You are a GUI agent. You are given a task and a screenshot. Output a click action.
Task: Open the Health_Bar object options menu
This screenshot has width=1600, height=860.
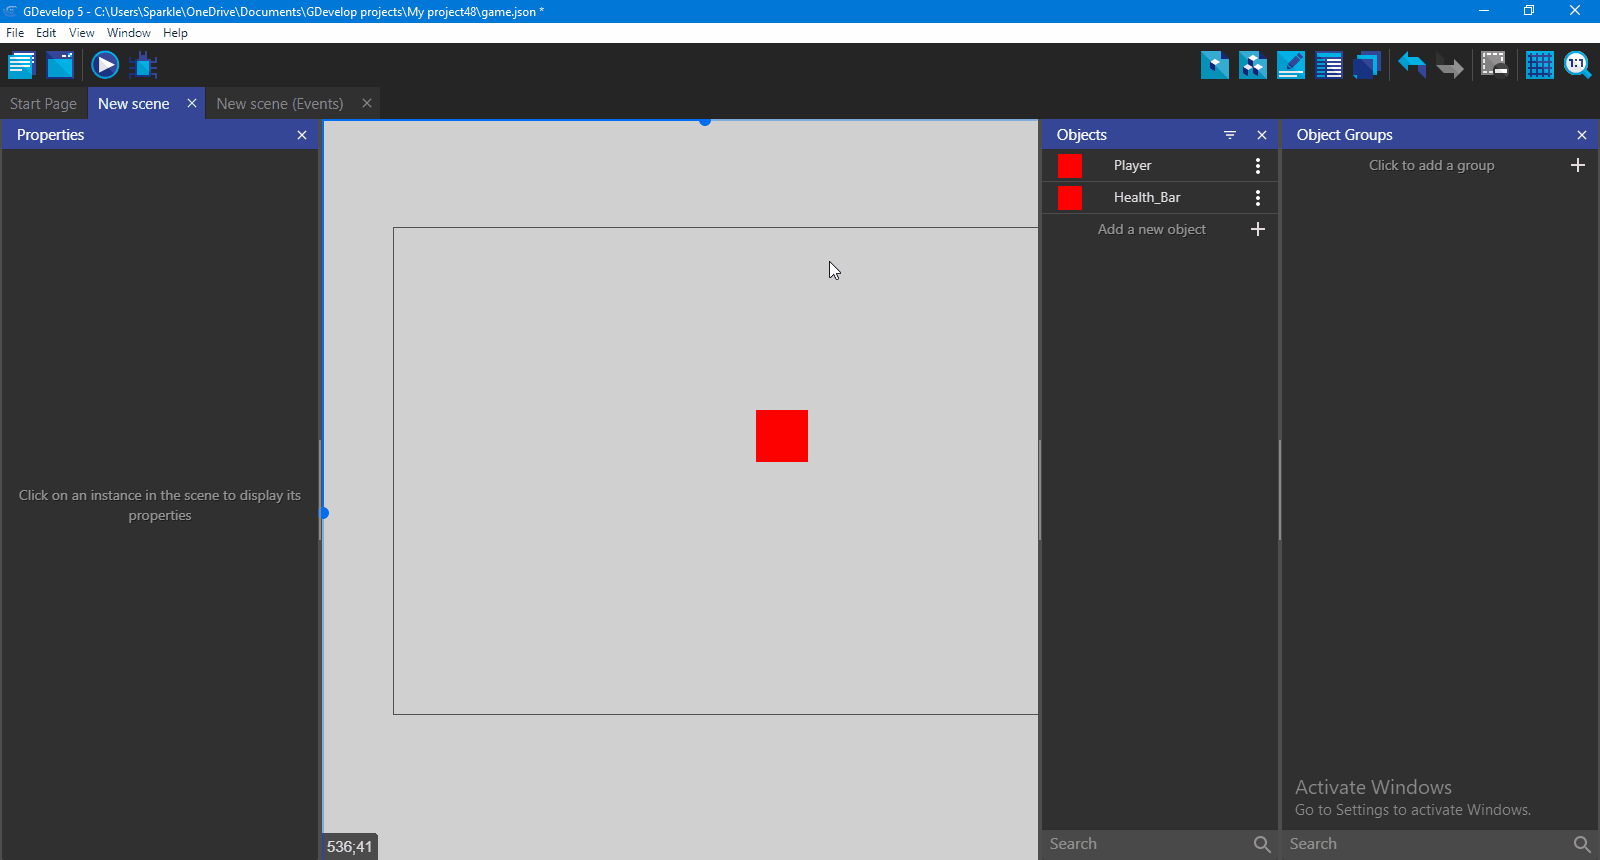[1258, 198]
